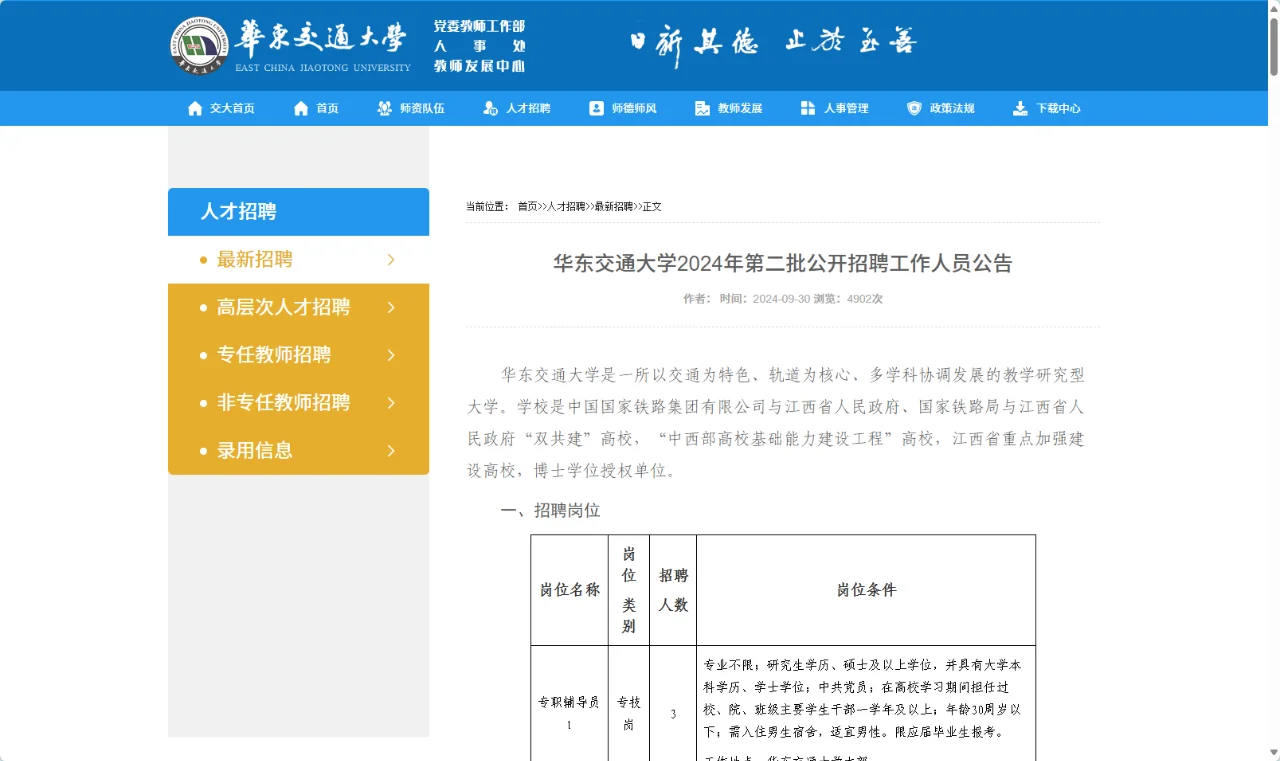Click the 党委教师工作部 header text
The height and width of the screenshot is (761, 1280).
coord(479,26)
